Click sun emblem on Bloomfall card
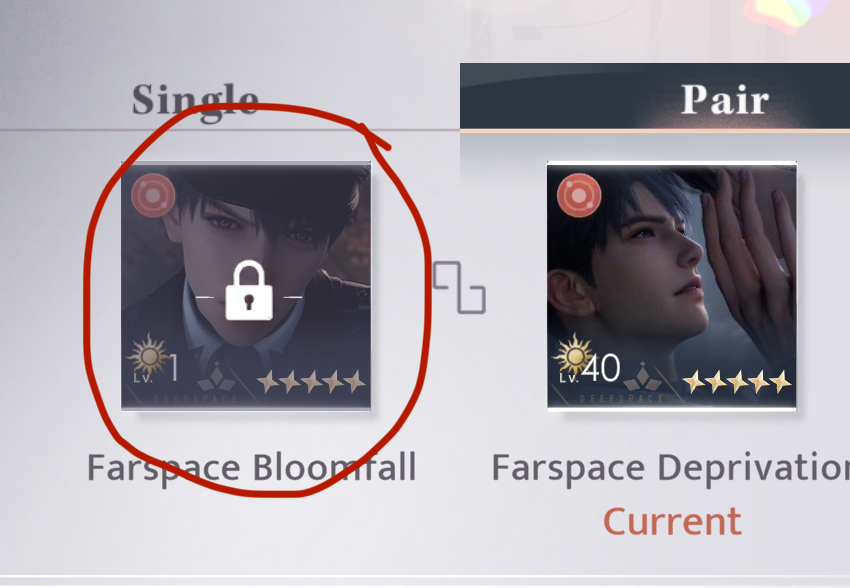 pos(147,356)
